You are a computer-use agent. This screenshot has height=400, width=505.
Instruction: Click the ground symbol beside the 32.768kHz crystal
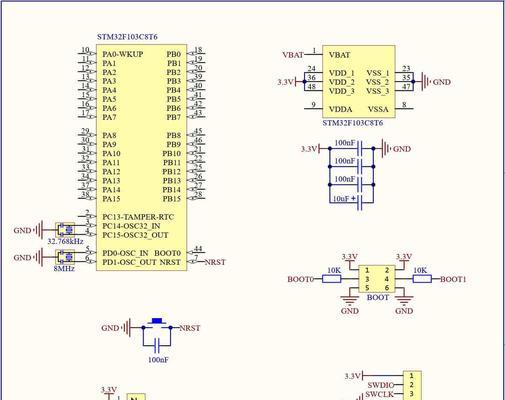coord(39,230)
